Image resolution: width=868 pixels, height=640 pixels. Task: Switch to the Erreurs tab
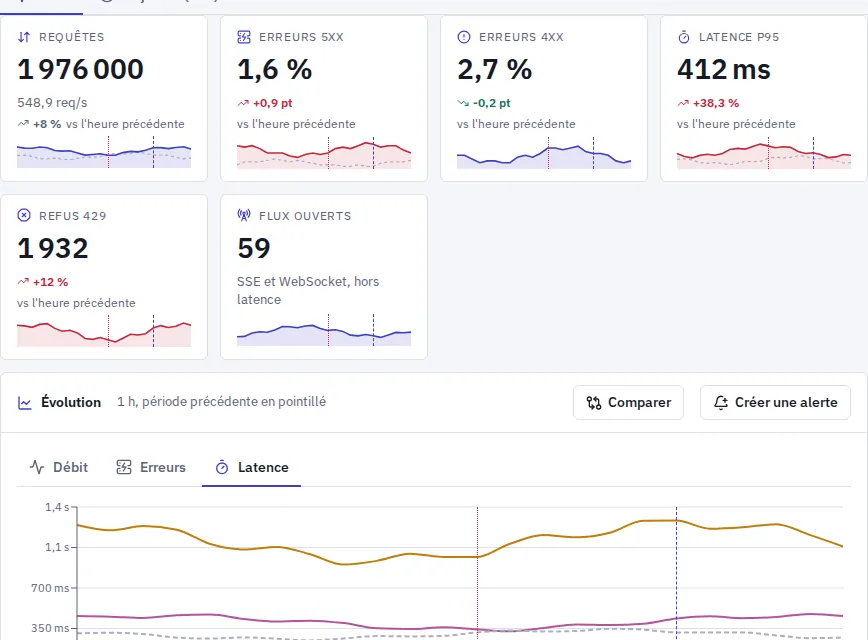[151, 467]
